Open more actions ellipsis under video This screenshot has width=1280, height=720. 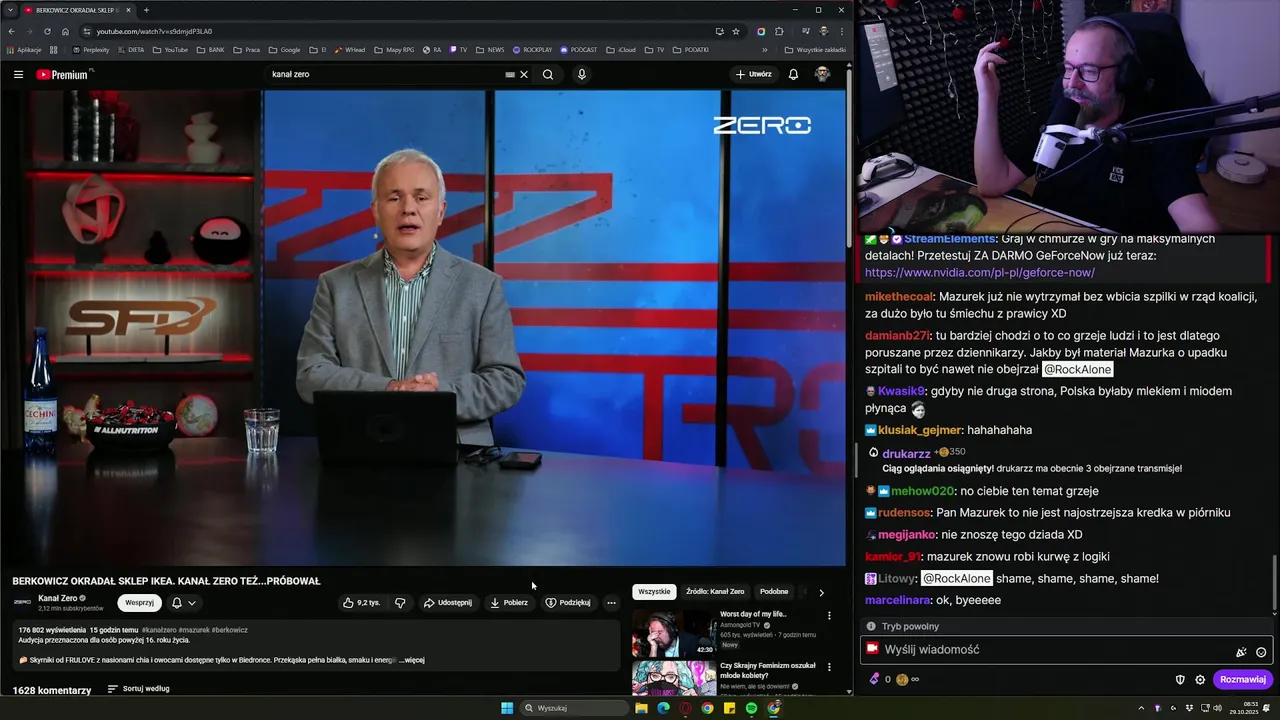coord(611,603)
